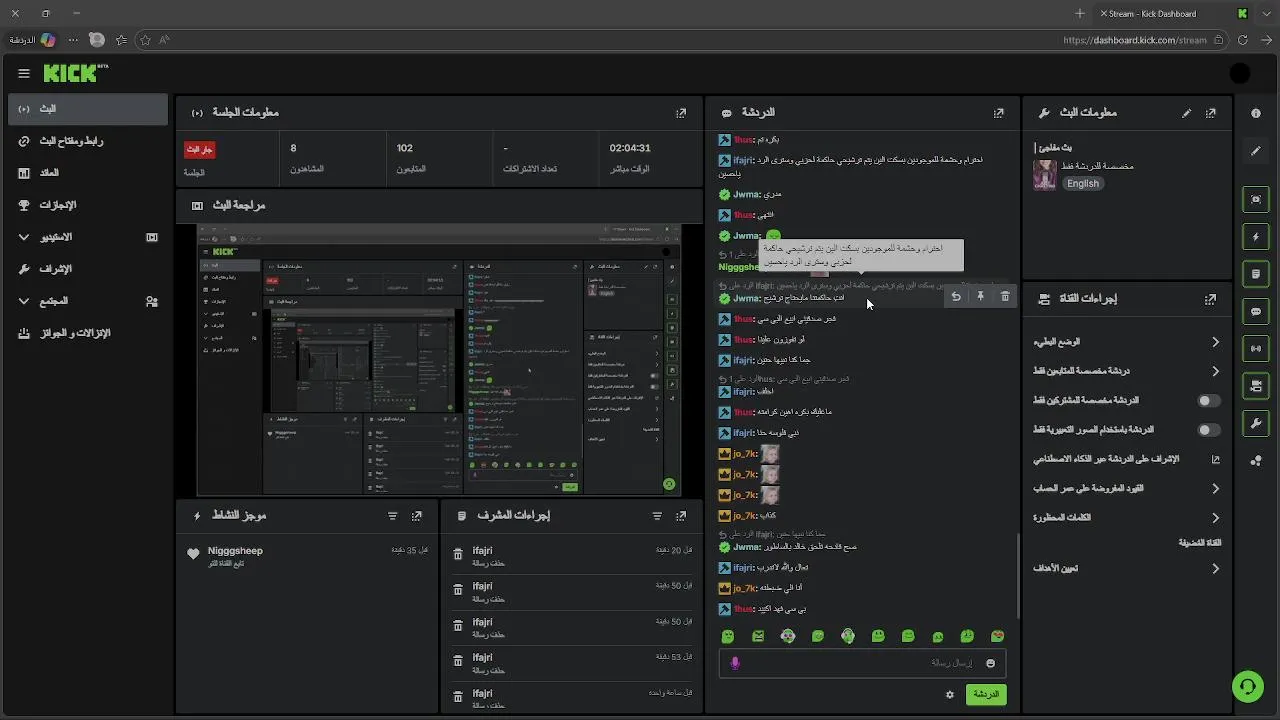1280x720 pixels.
Task: Delete the hovered chat message with the trash icon
Action: tap(1005, 296)
